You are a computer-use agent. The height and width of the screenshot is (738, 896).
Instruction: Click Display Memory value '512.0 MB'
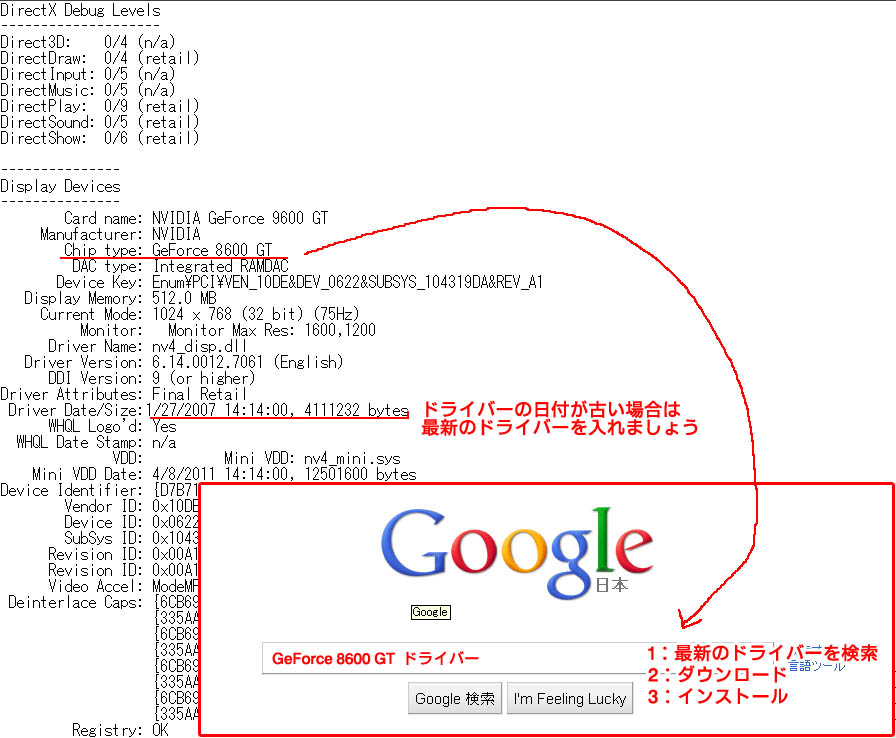185,298
